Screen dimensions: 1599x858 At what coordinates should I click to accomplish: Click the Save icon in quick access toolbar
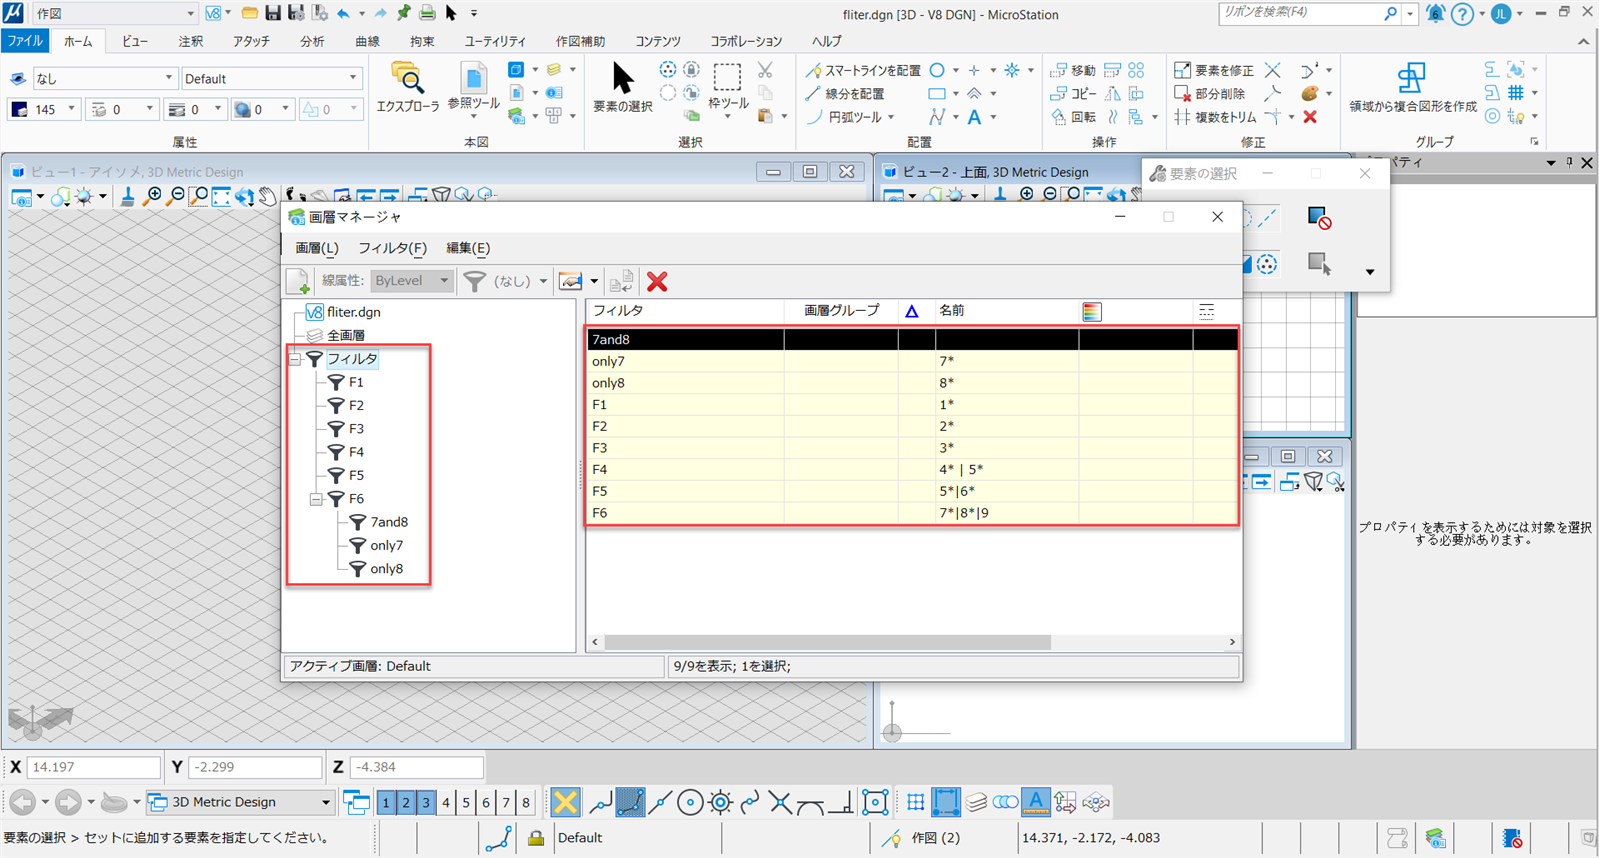272,13
